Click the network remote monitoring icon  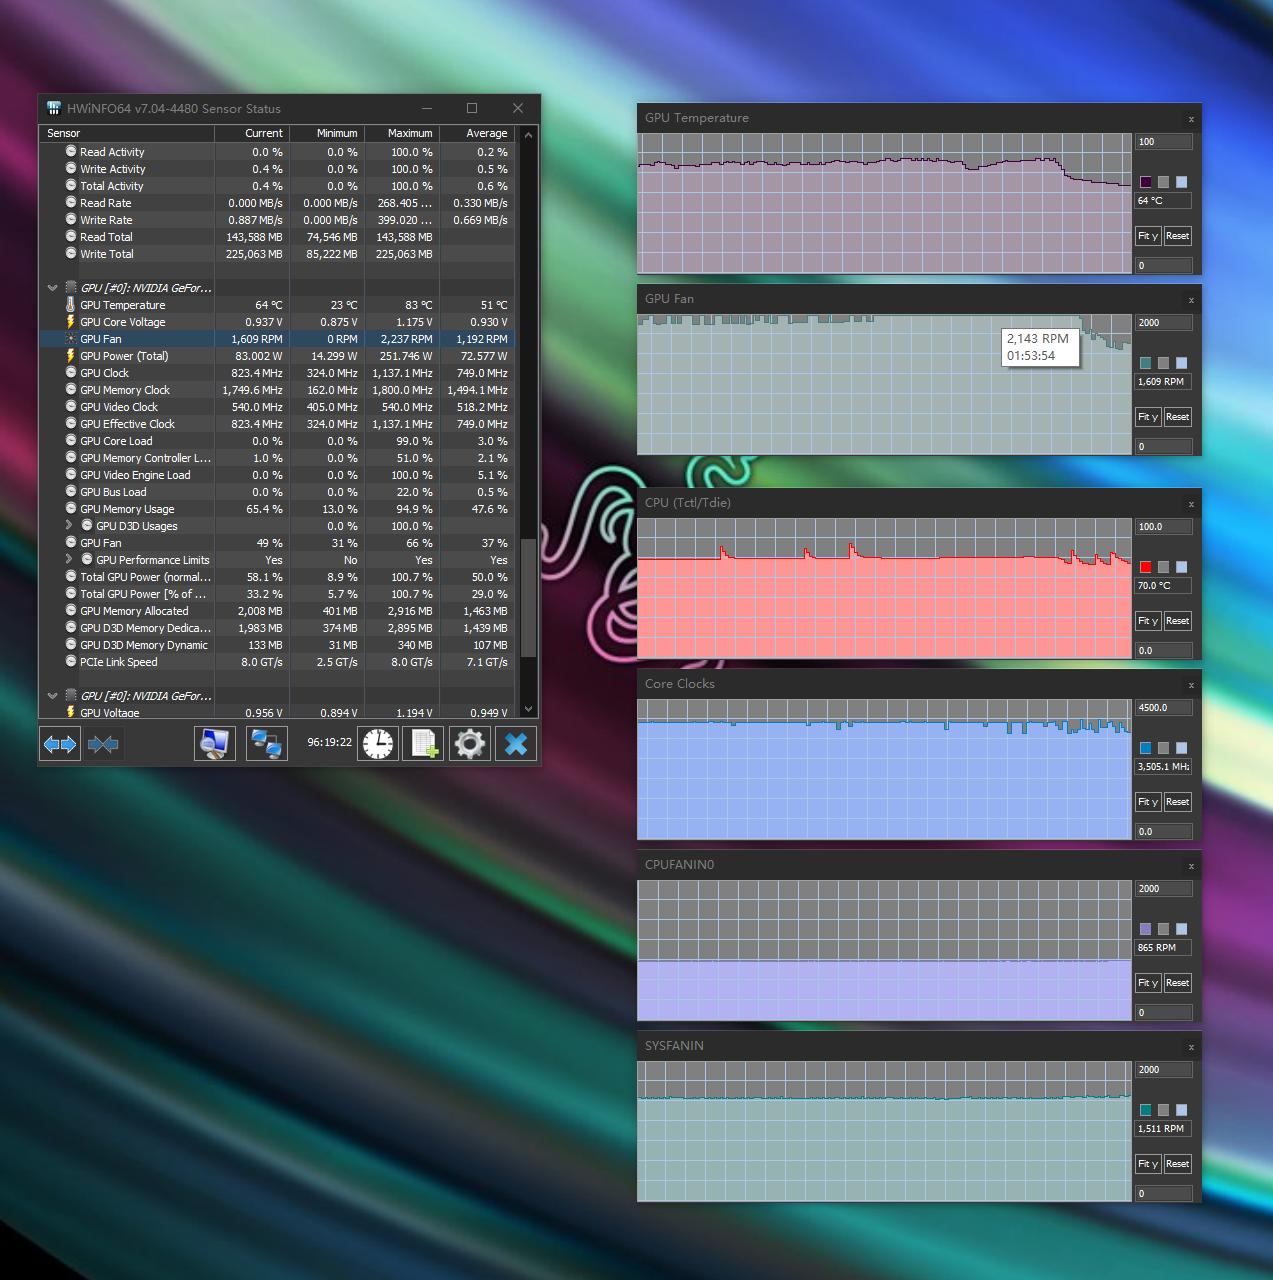click(266, 744)
